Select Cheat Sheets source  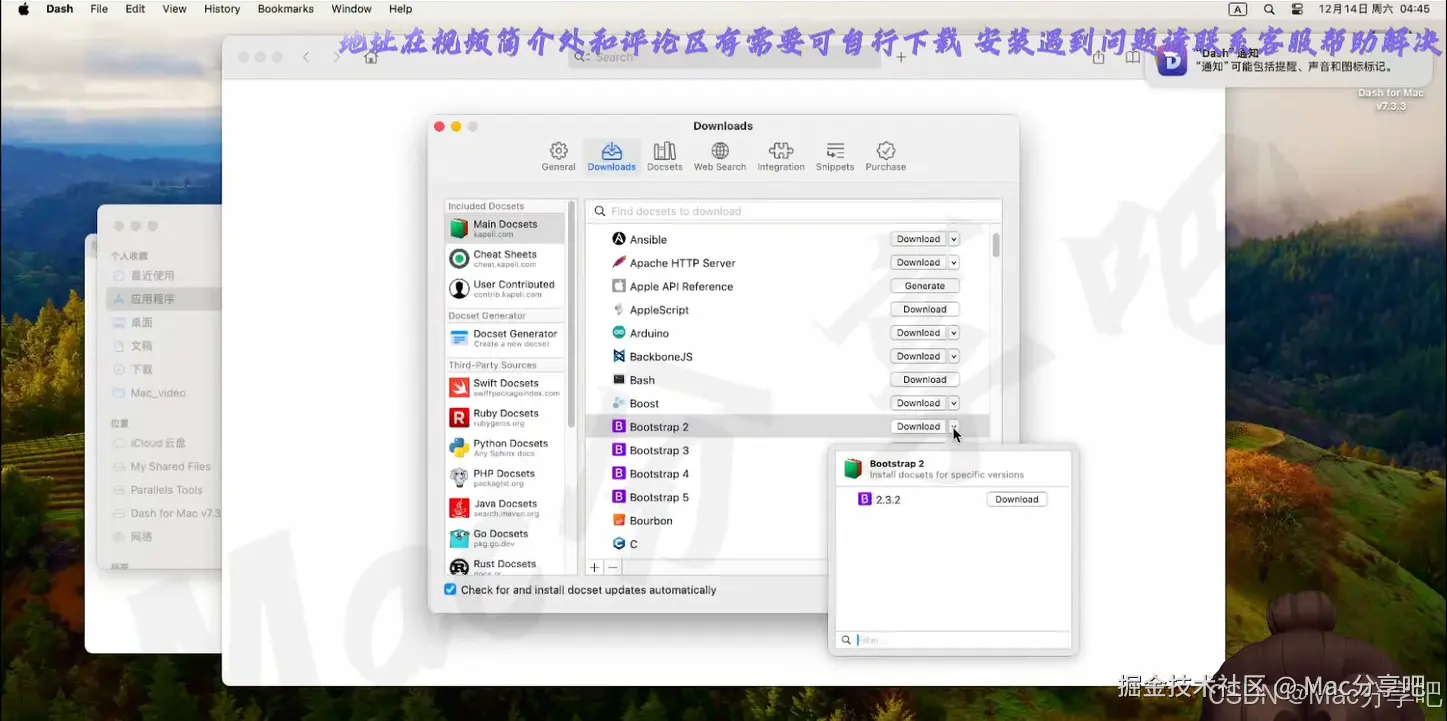(505, 258)
